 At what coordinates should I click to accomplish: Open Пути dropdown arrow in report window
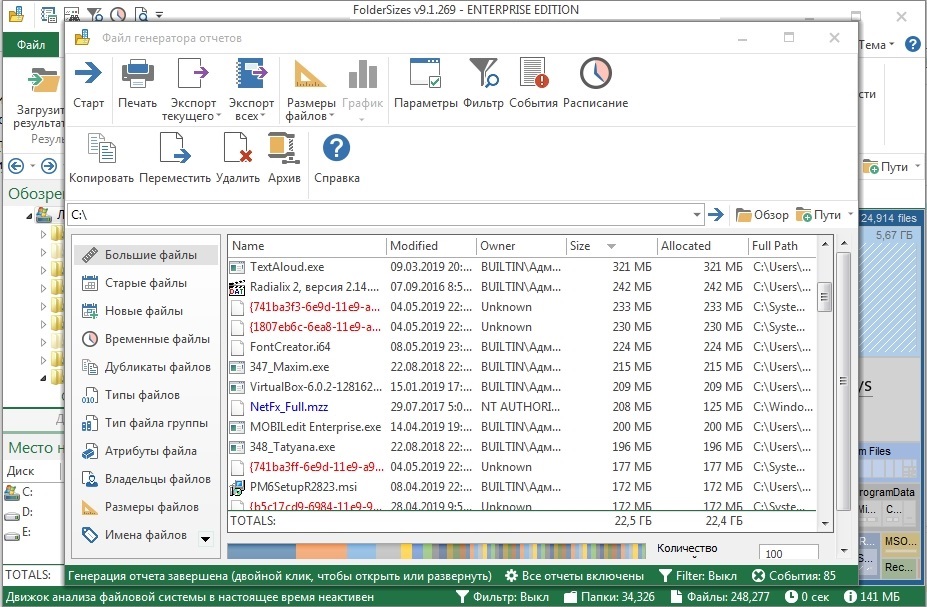(x=850, y=214)
